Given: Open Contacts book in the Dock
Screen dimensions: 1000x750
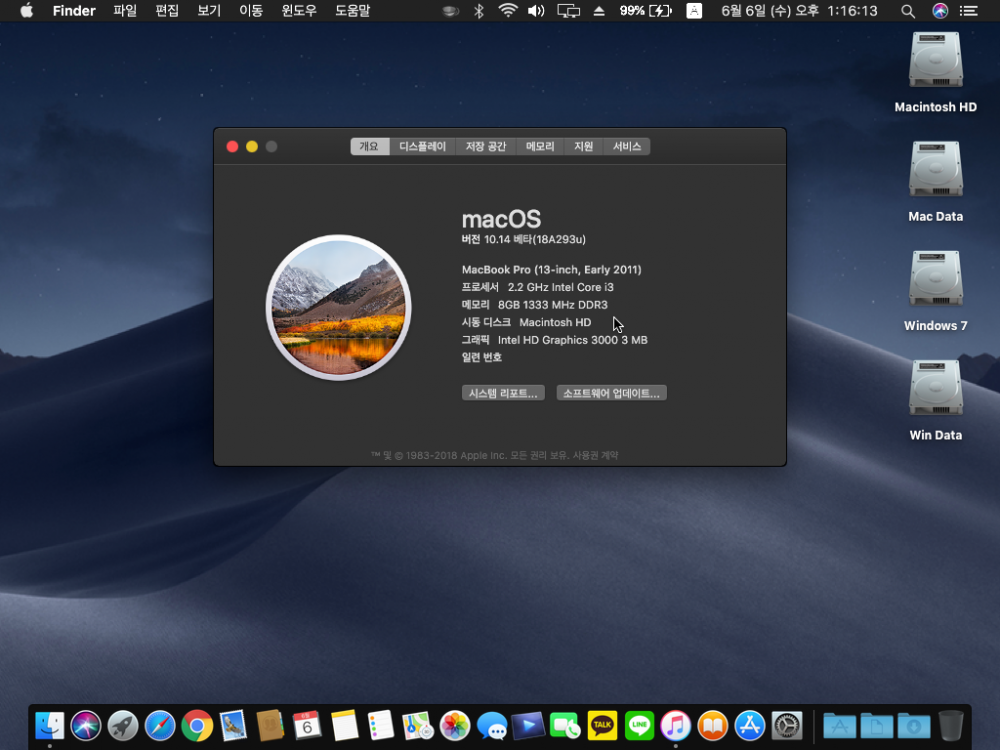Looking at the screenshot, I should pos(270,726).
